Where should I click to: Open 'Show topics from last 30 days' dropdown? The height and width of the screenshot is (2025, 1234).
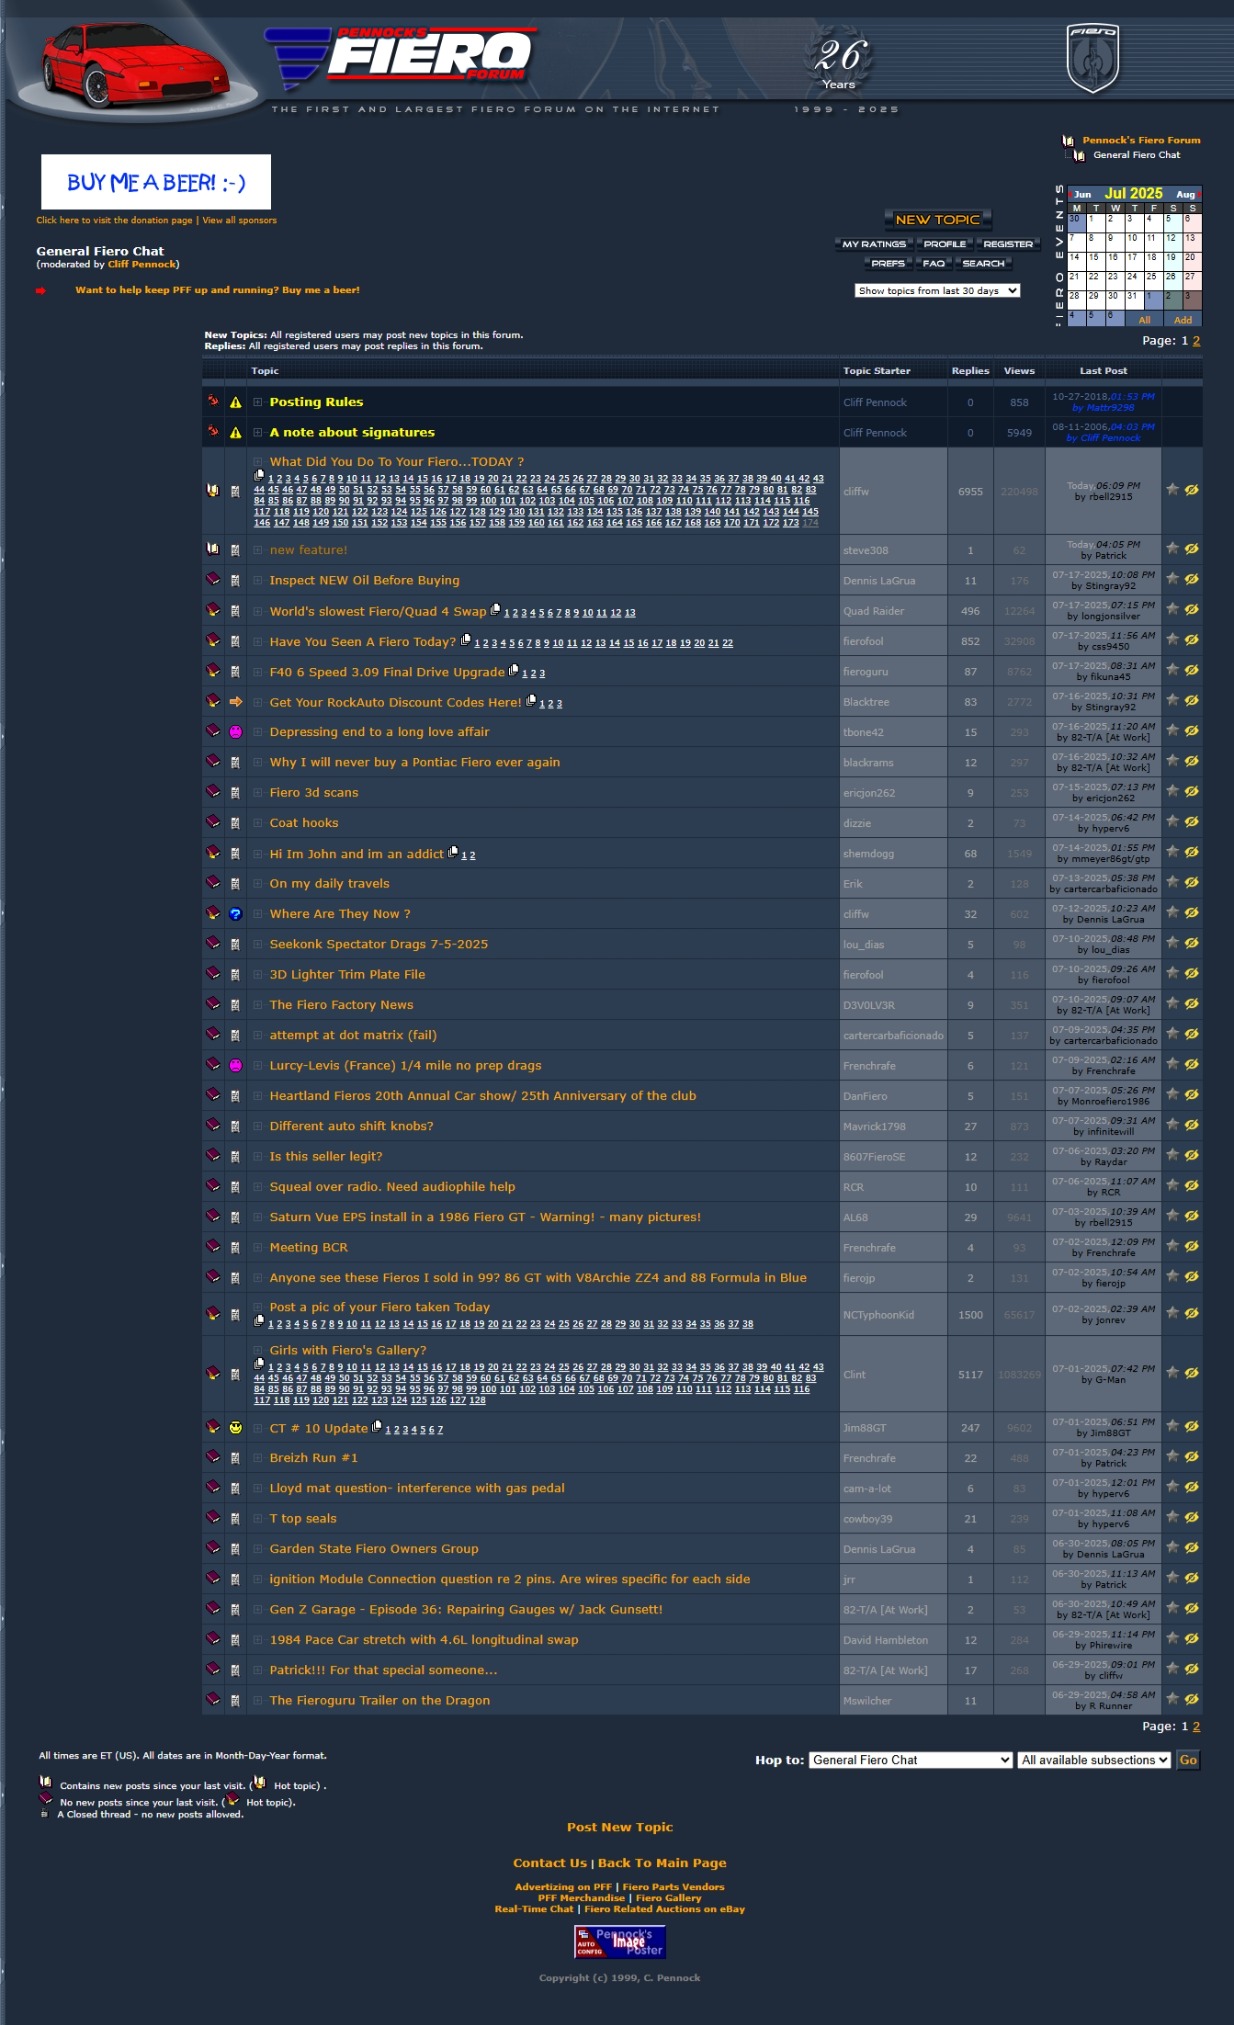click(937, 291)
